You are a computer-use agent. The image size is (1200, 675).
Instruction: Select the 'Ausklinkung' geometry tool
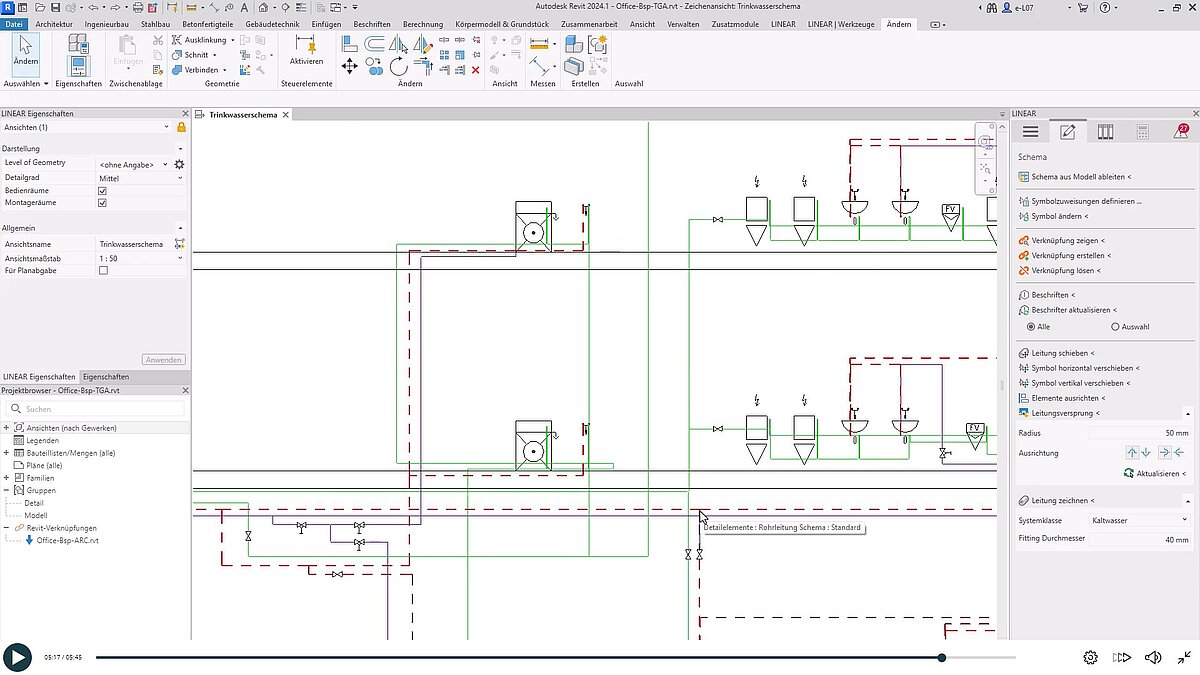[x=196, y=39]
